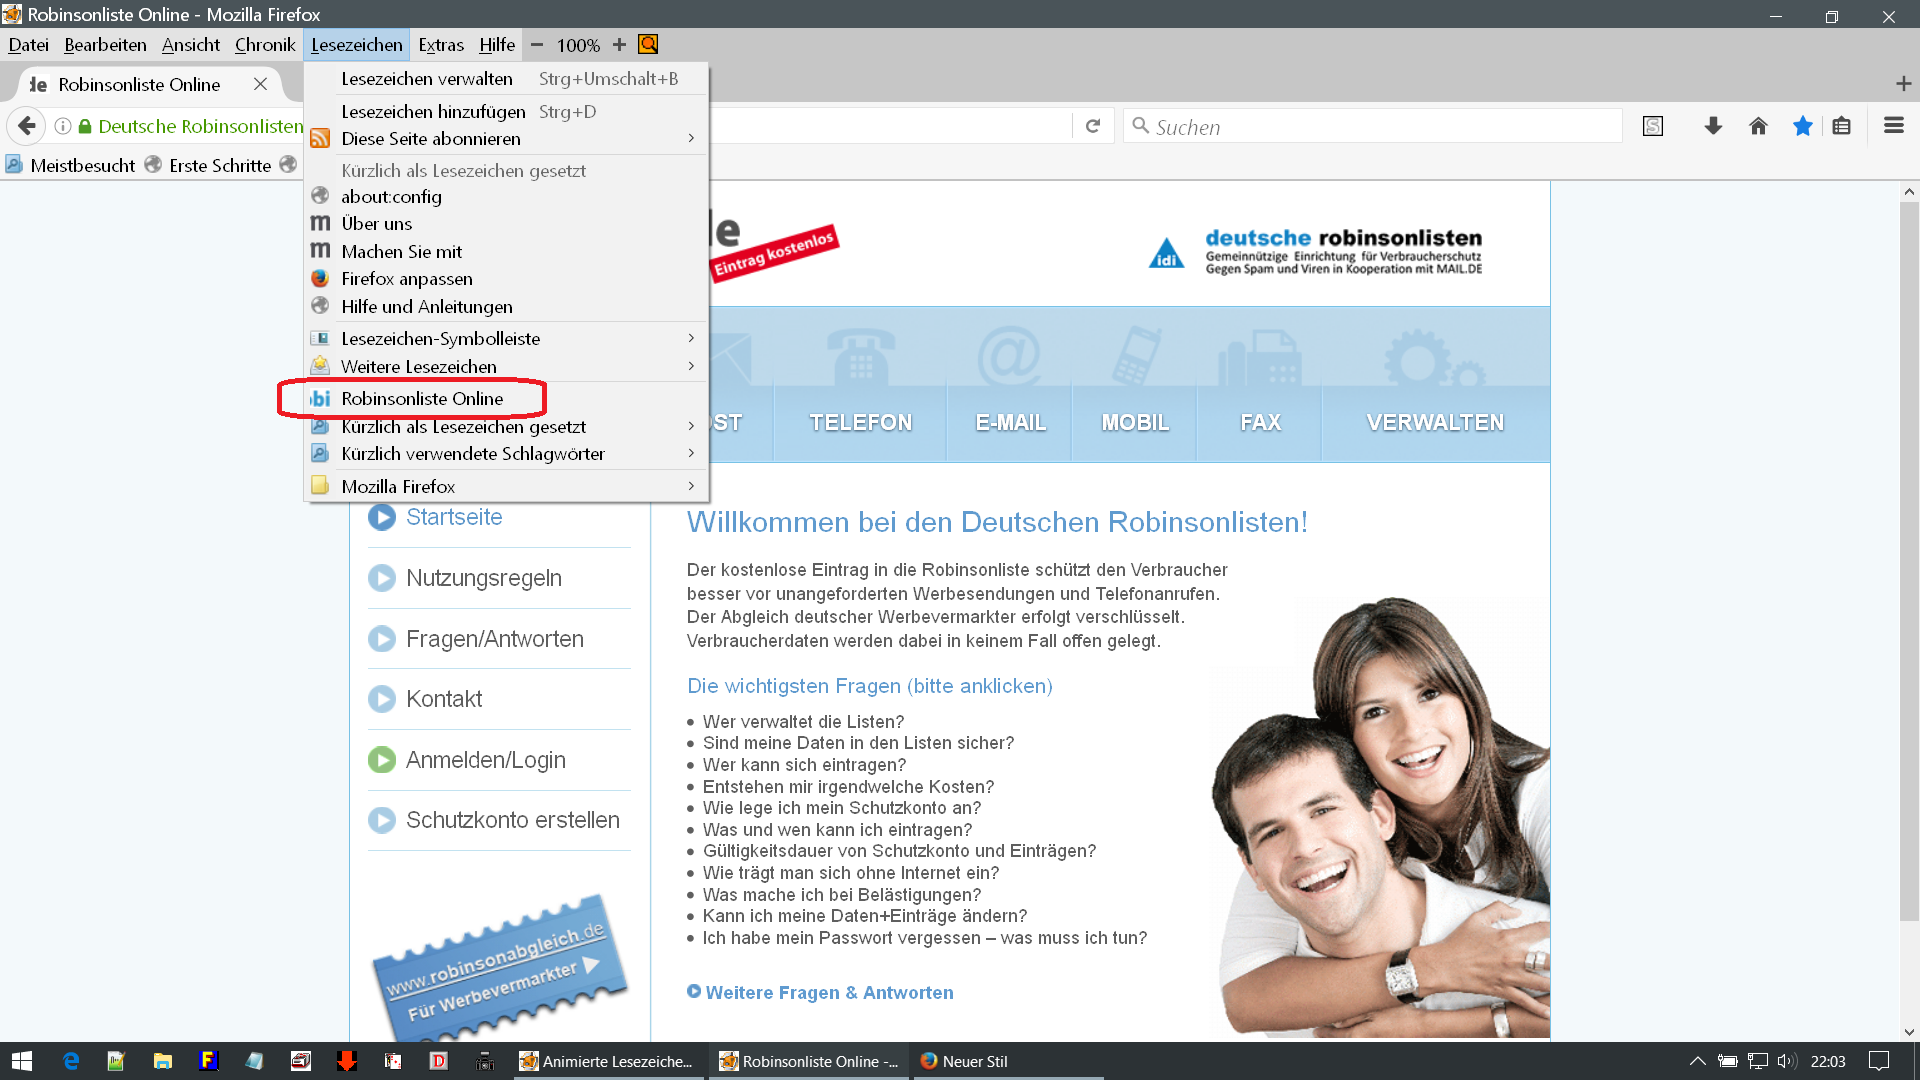
Task: Select the Robinsonliste Online bookmark entry
Action: point(422,399)
